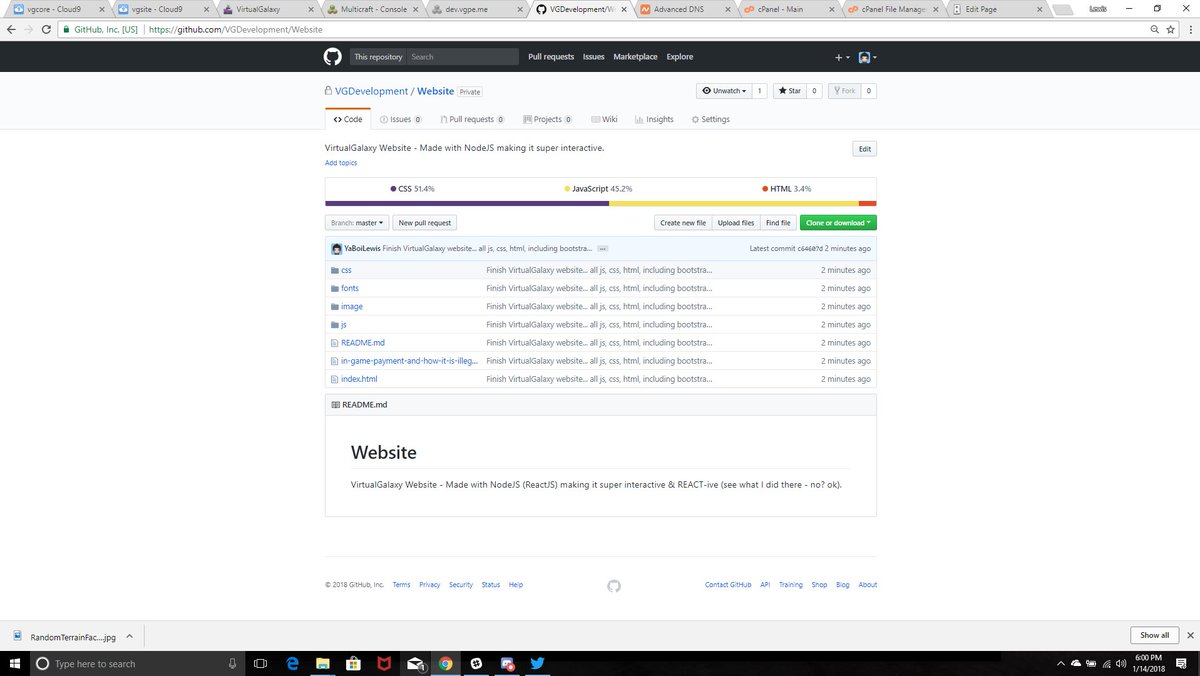
Task: Switch to the Insights tab
Action: pyautogui.click(x=654, y=119)
